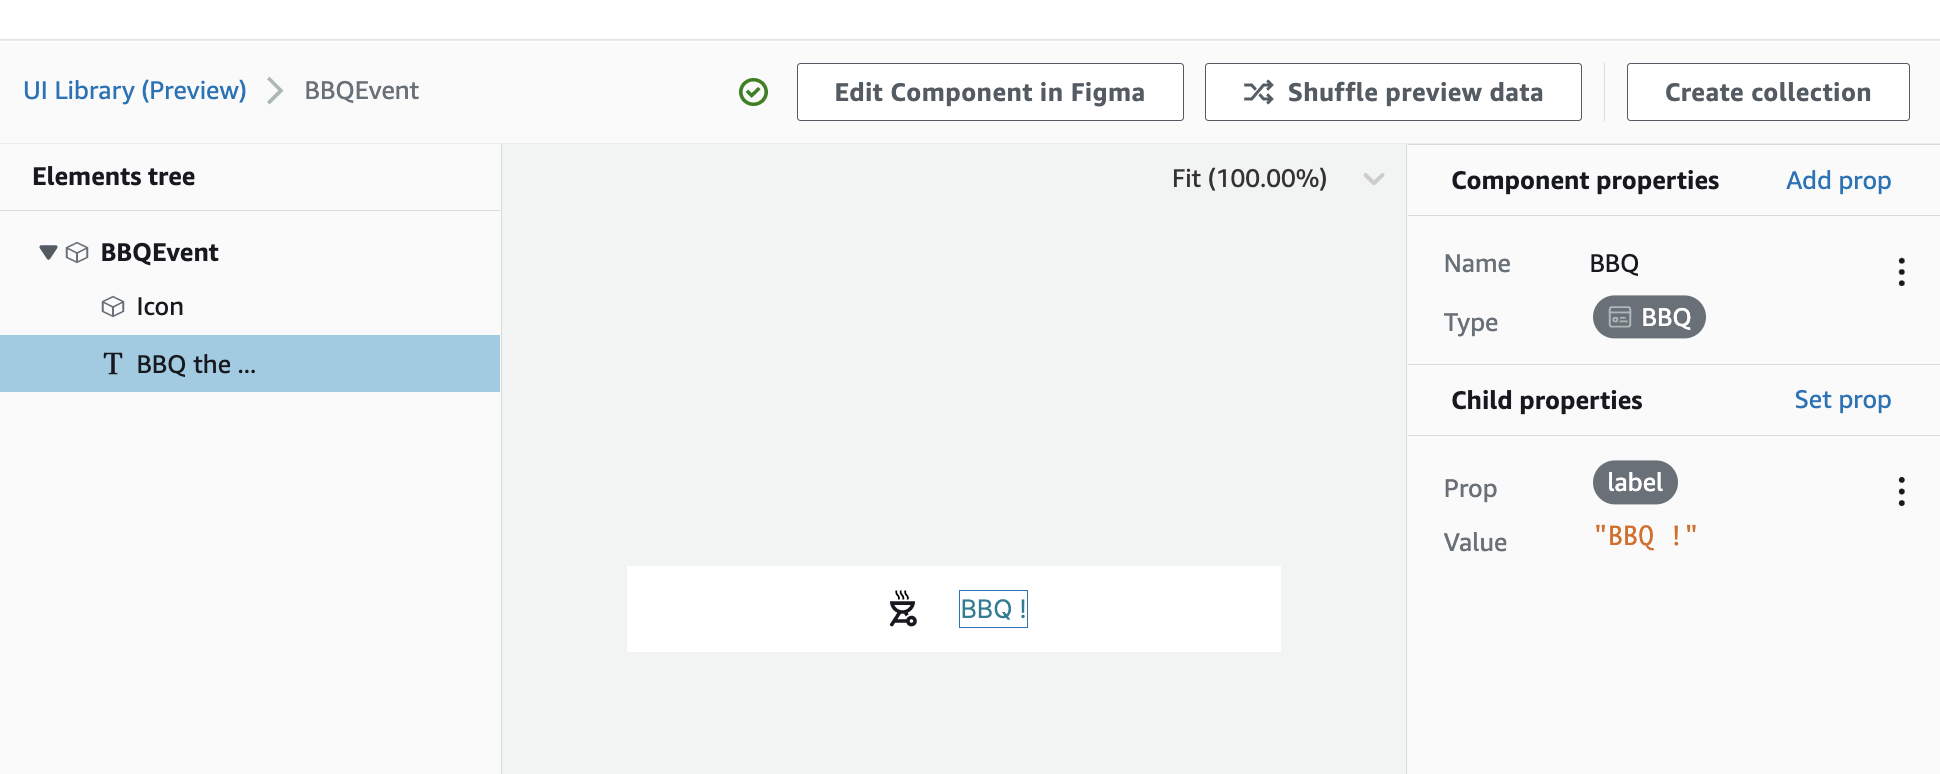Click the shuffle icon in Shuffle preview data

[x=1259, y=91]
